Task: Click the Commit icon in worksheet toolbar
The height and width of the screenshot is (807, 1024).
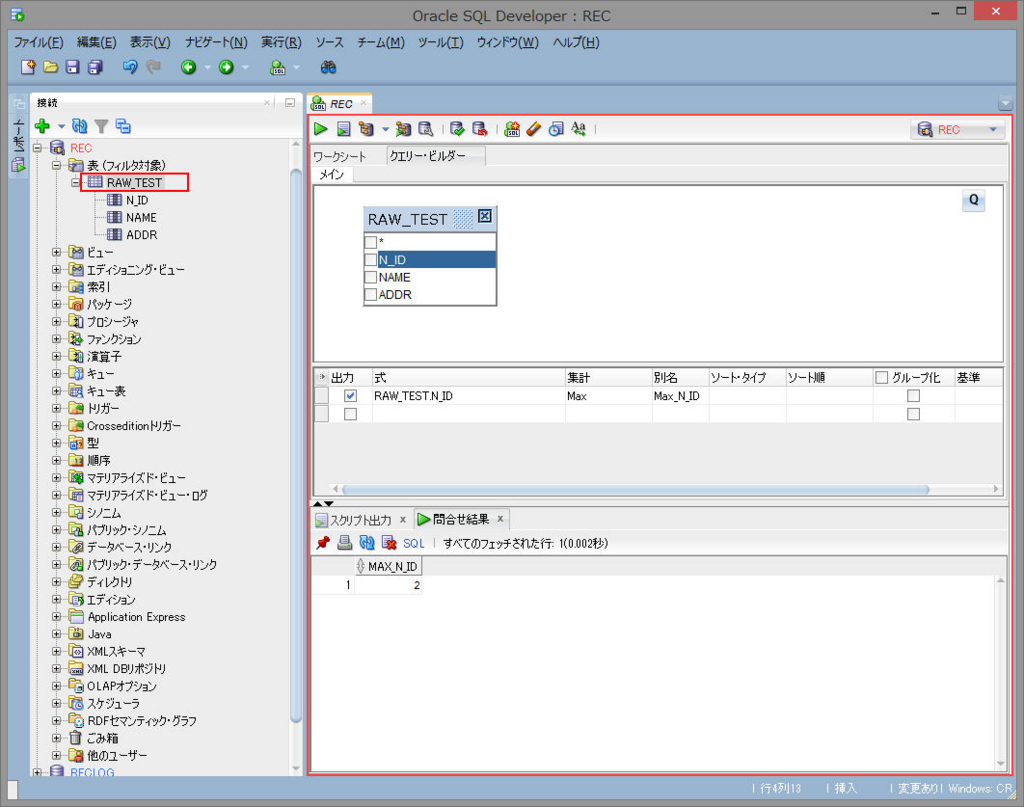Action: [457, 129]
